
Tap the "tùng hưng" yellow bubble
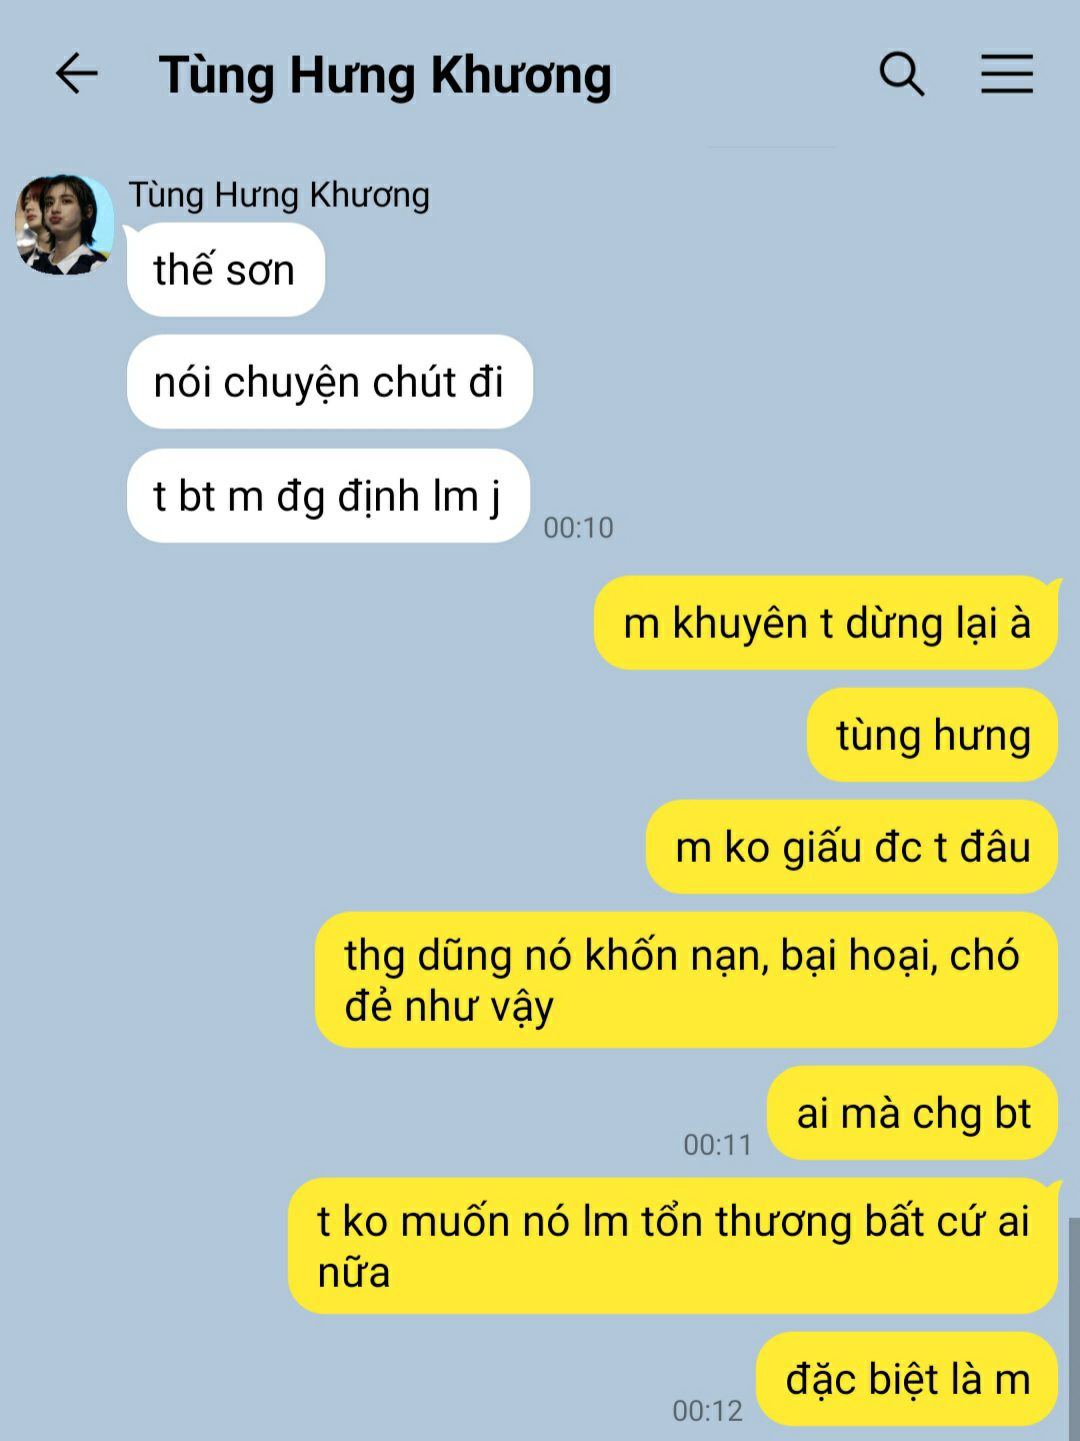(932, 735)
